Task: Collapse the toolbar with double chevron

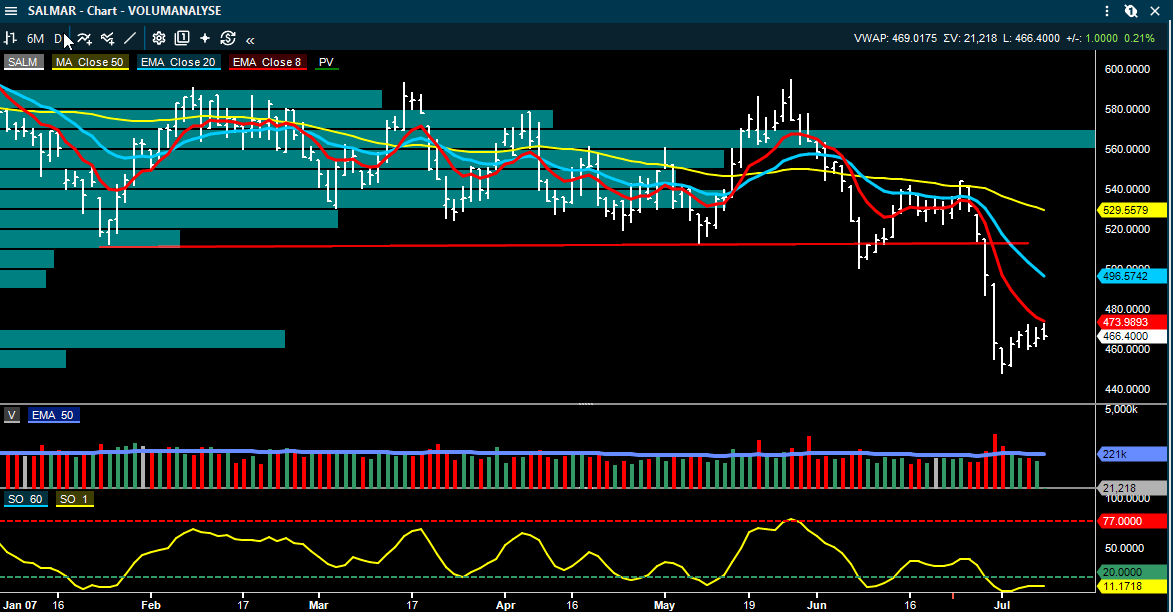Action: pyautogui.click(x=250, y=40)
